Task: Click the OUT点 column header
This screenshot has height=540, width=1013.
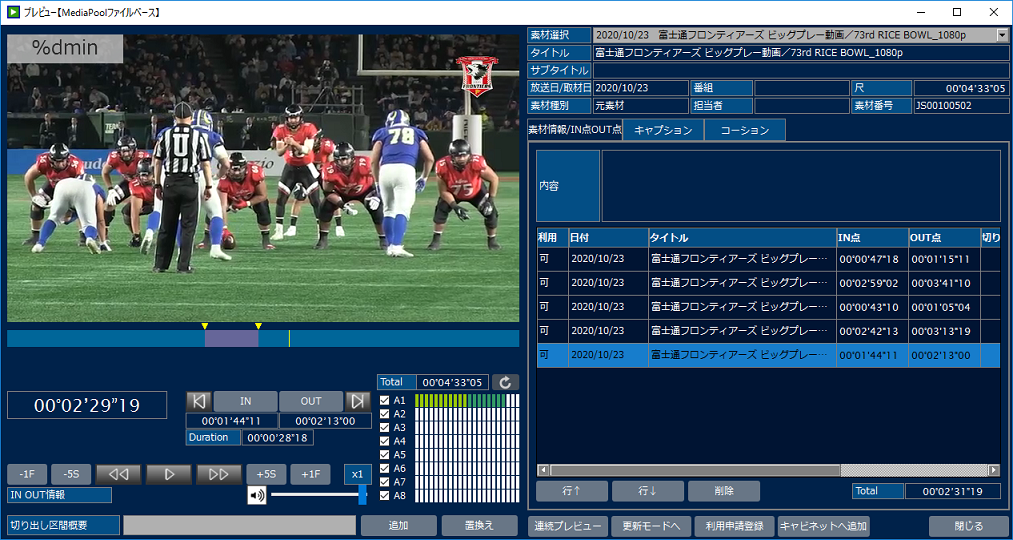Action: pyautogui.click(x=945, y=237)
